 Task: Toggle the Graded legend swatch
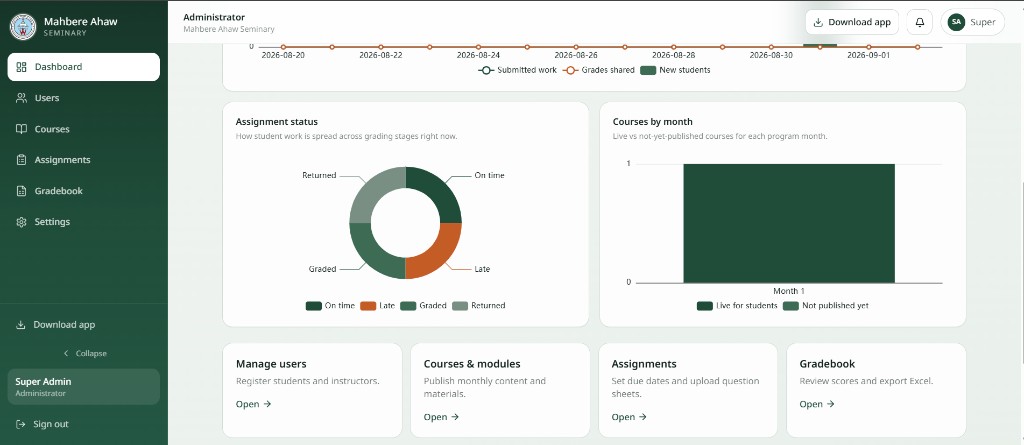408,306
